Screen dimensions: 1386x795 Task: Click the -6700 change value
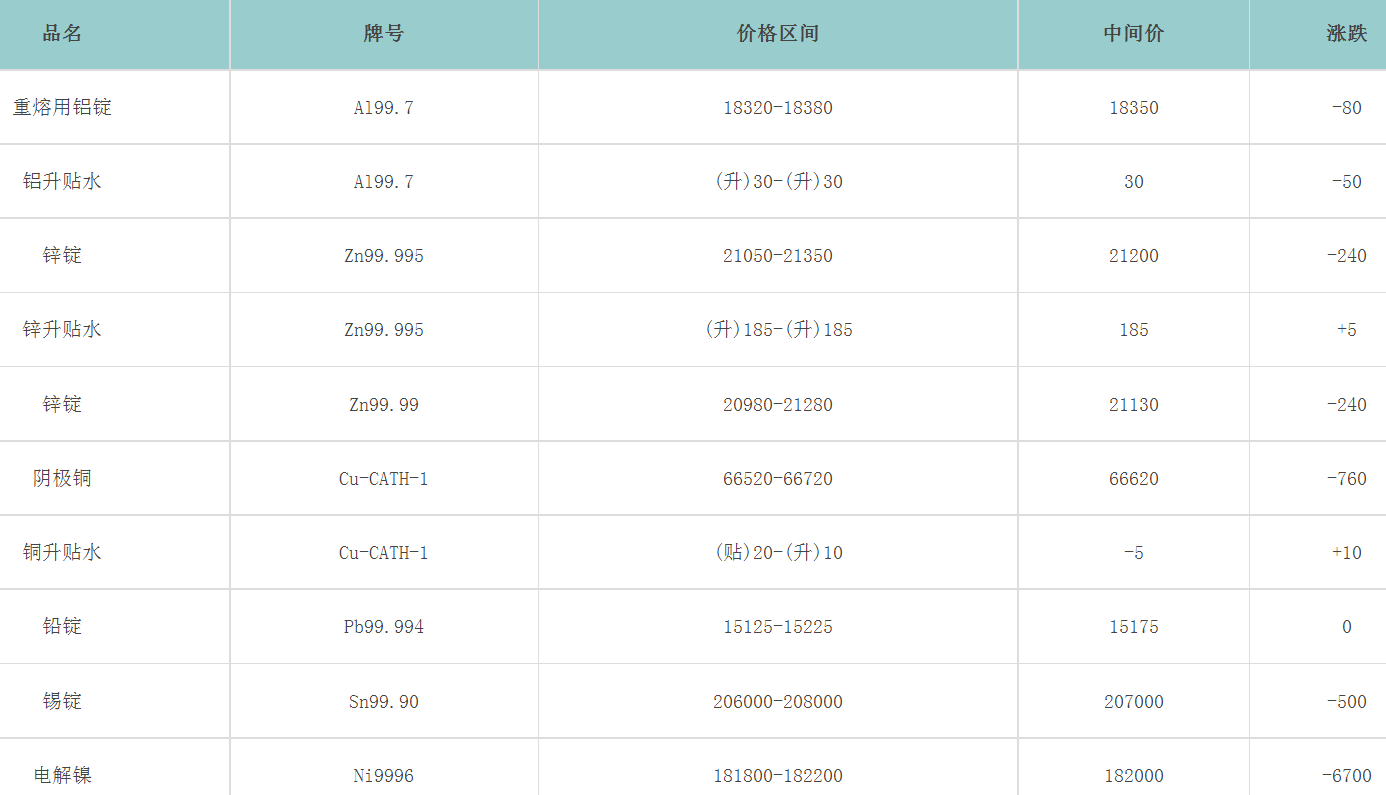point(1346,776)
